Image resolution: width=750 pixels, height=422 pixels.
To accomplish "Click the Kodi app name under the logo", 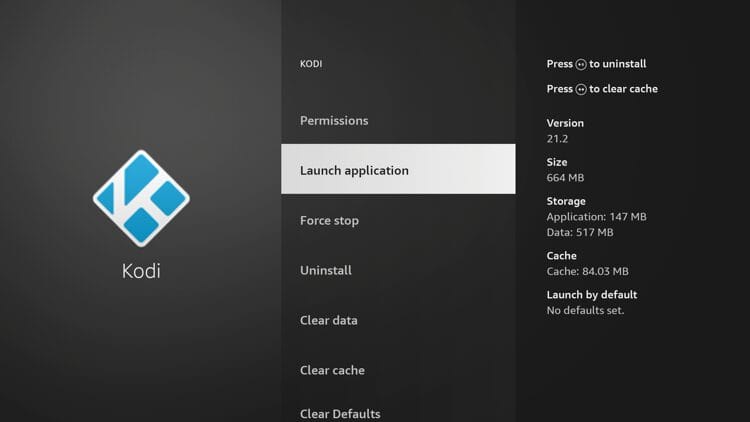I will (x=141, y=271).
